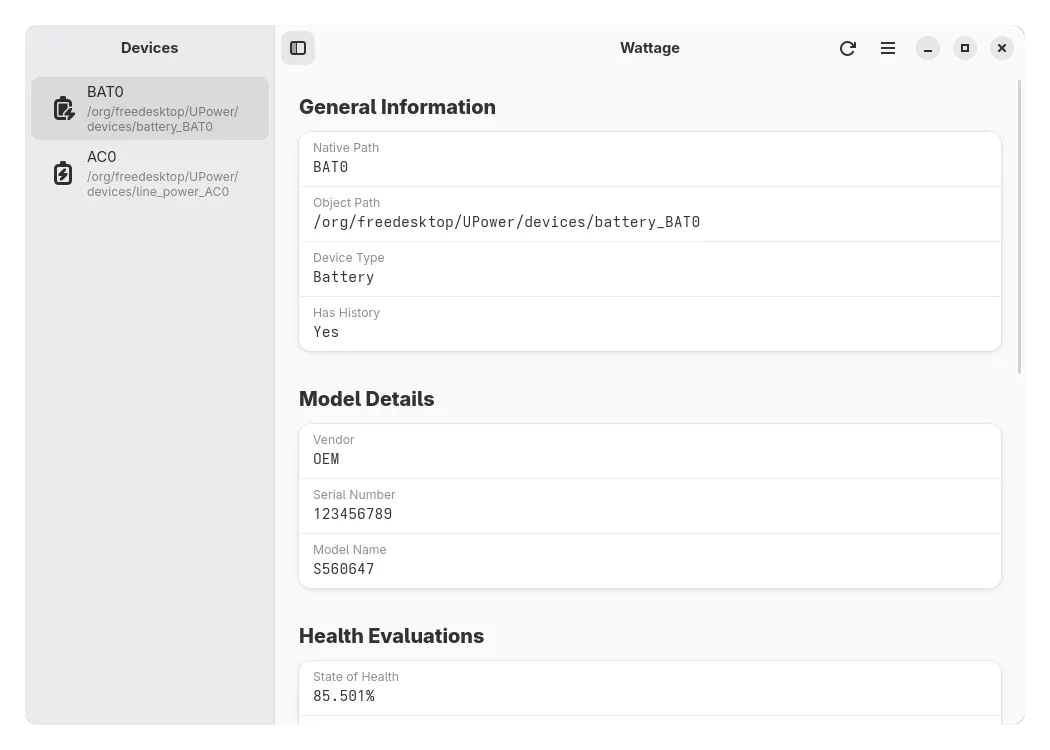Viewport: 1050px width, 750px height.
Task: Click the Device Type value Battery
Action: tap(344, 277)
